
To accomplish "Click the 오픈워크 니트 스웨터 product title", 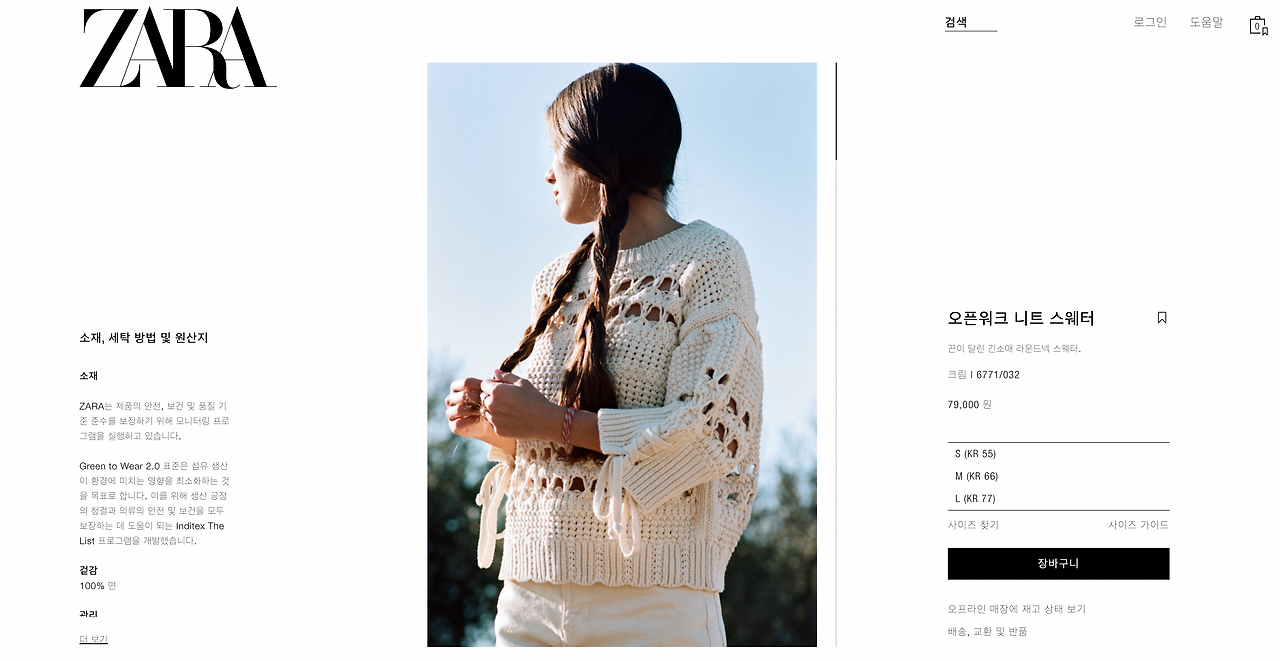I will tap(1021, 318).
